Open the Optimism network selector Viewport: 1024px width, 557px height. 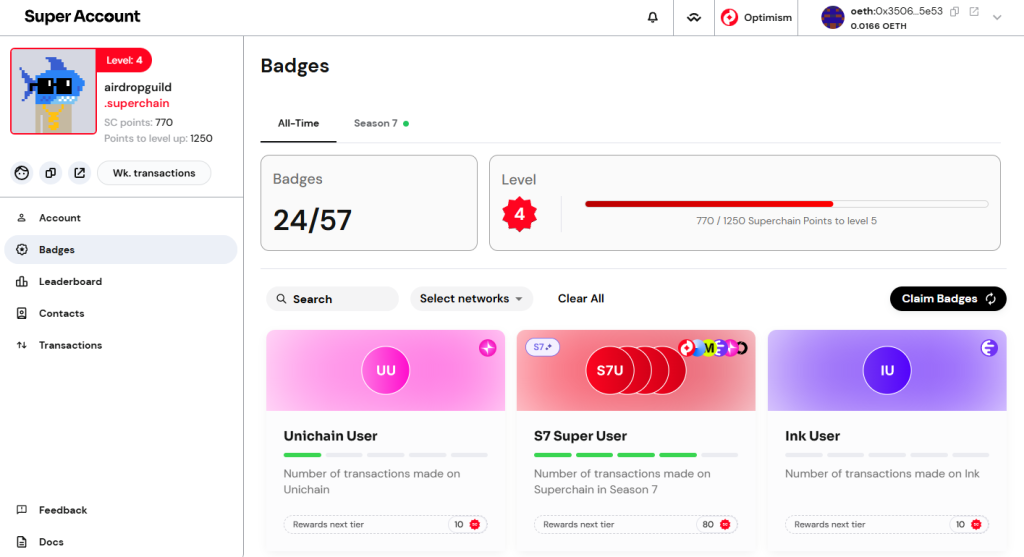[x=756, y=17]
